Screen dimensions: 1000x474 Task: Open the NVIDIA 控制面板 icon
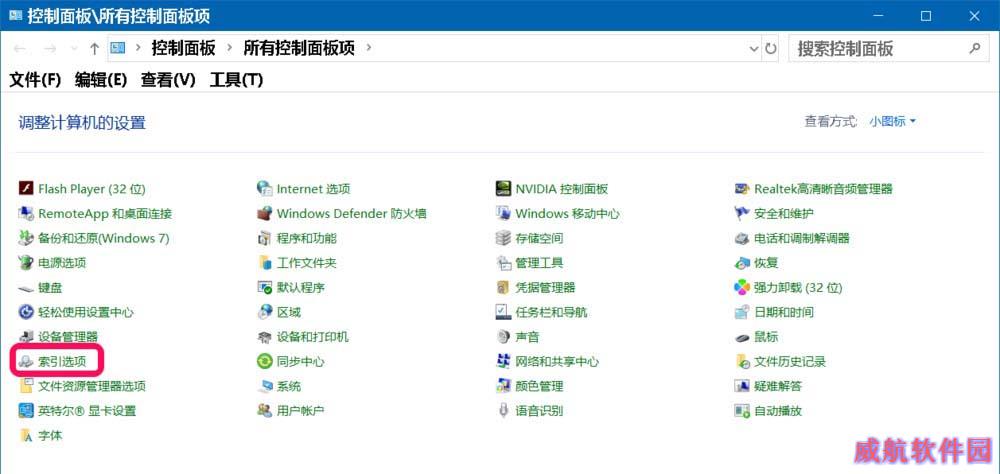[504, 188]
